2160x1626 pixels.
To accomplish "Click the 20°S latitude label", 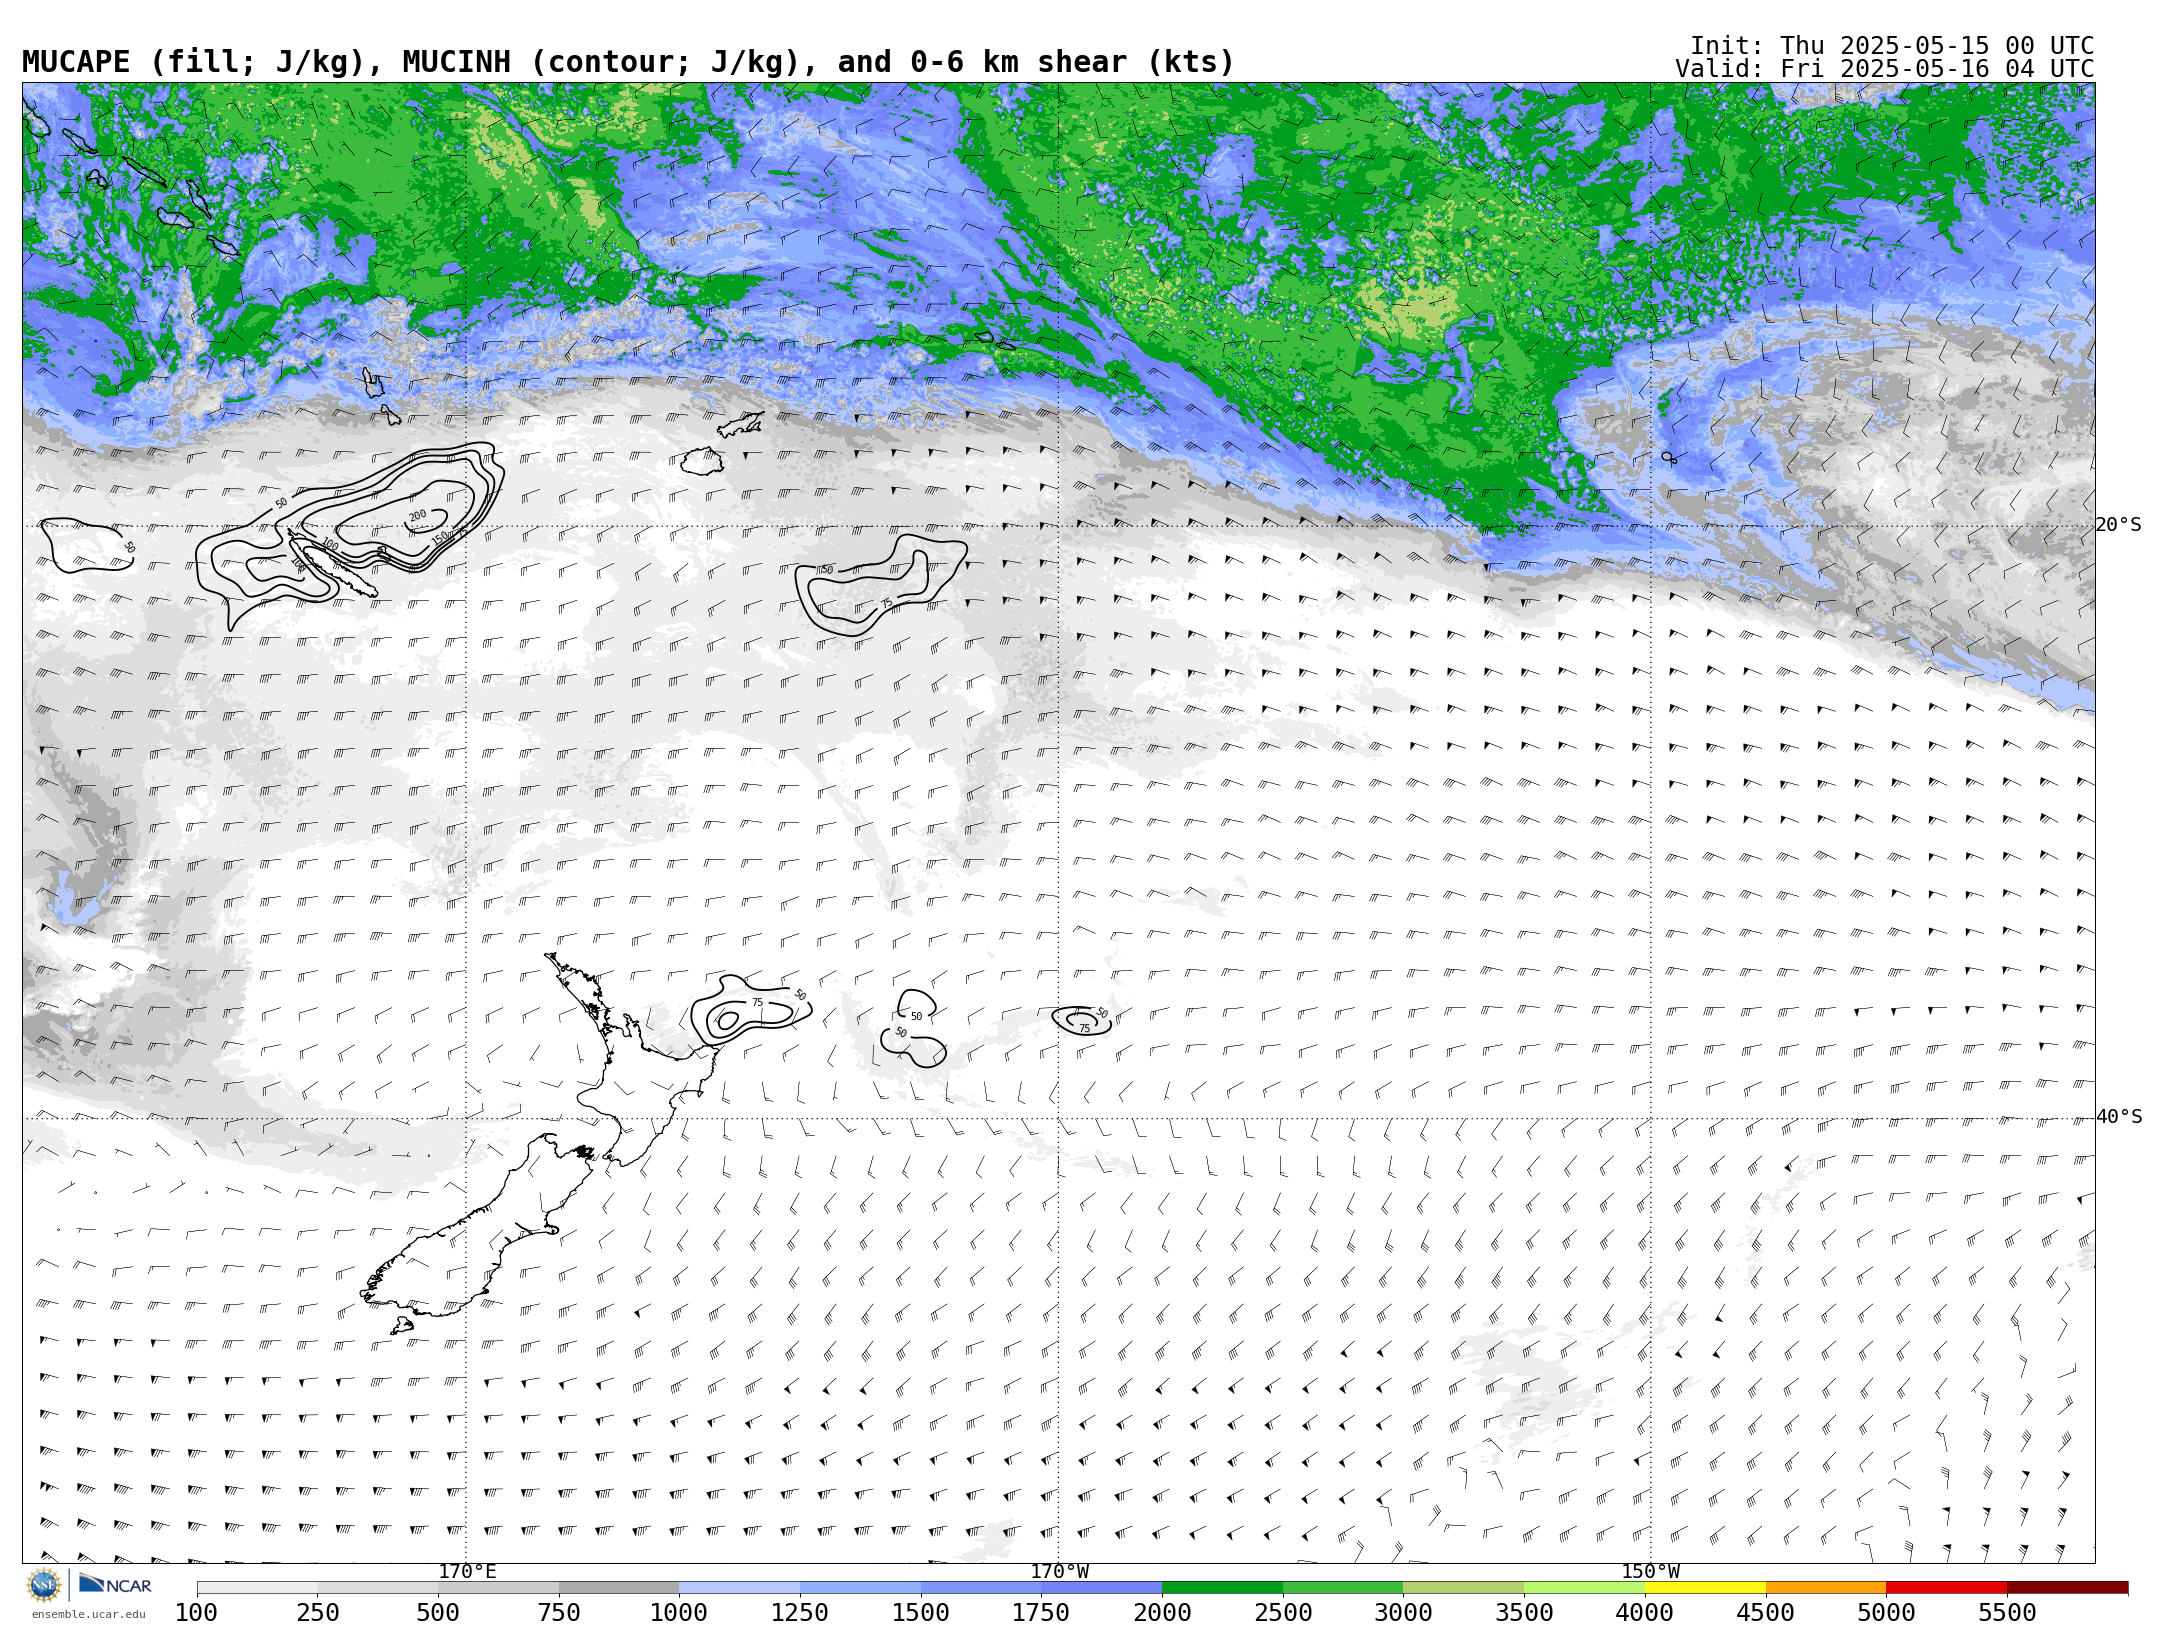I will pos(2118,525).
